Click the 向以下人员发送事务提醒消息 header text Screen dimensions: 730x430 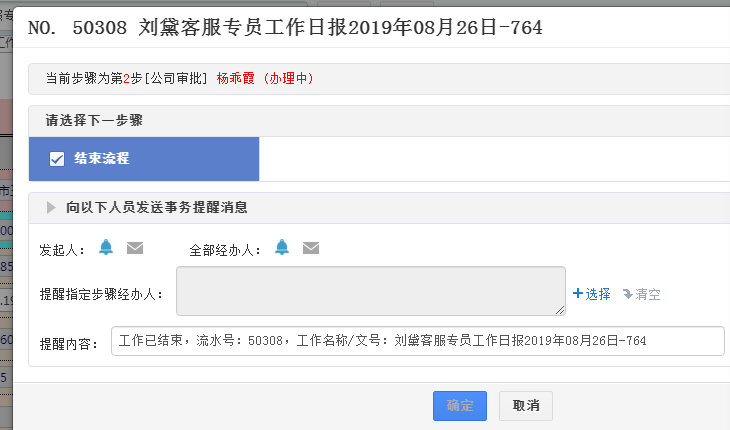(157, 208)
